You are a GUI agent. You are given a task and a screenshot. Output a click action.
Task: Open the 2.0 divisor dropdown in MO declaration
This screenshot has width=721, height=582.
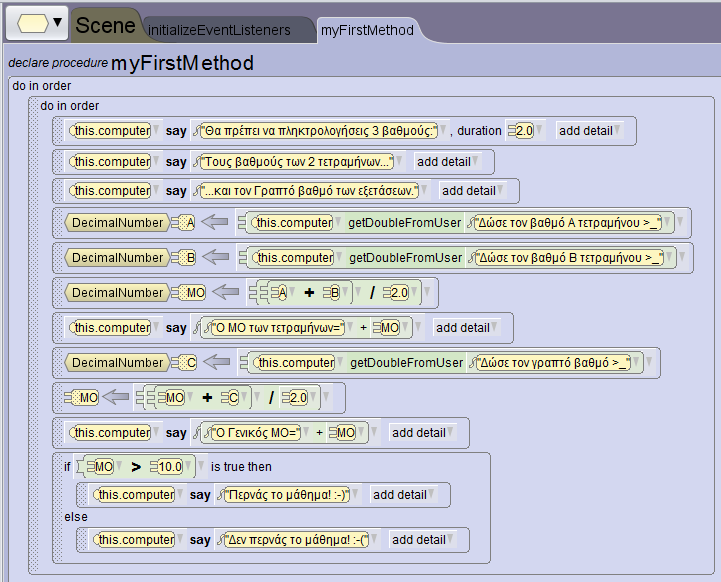[x=414, y=292]
